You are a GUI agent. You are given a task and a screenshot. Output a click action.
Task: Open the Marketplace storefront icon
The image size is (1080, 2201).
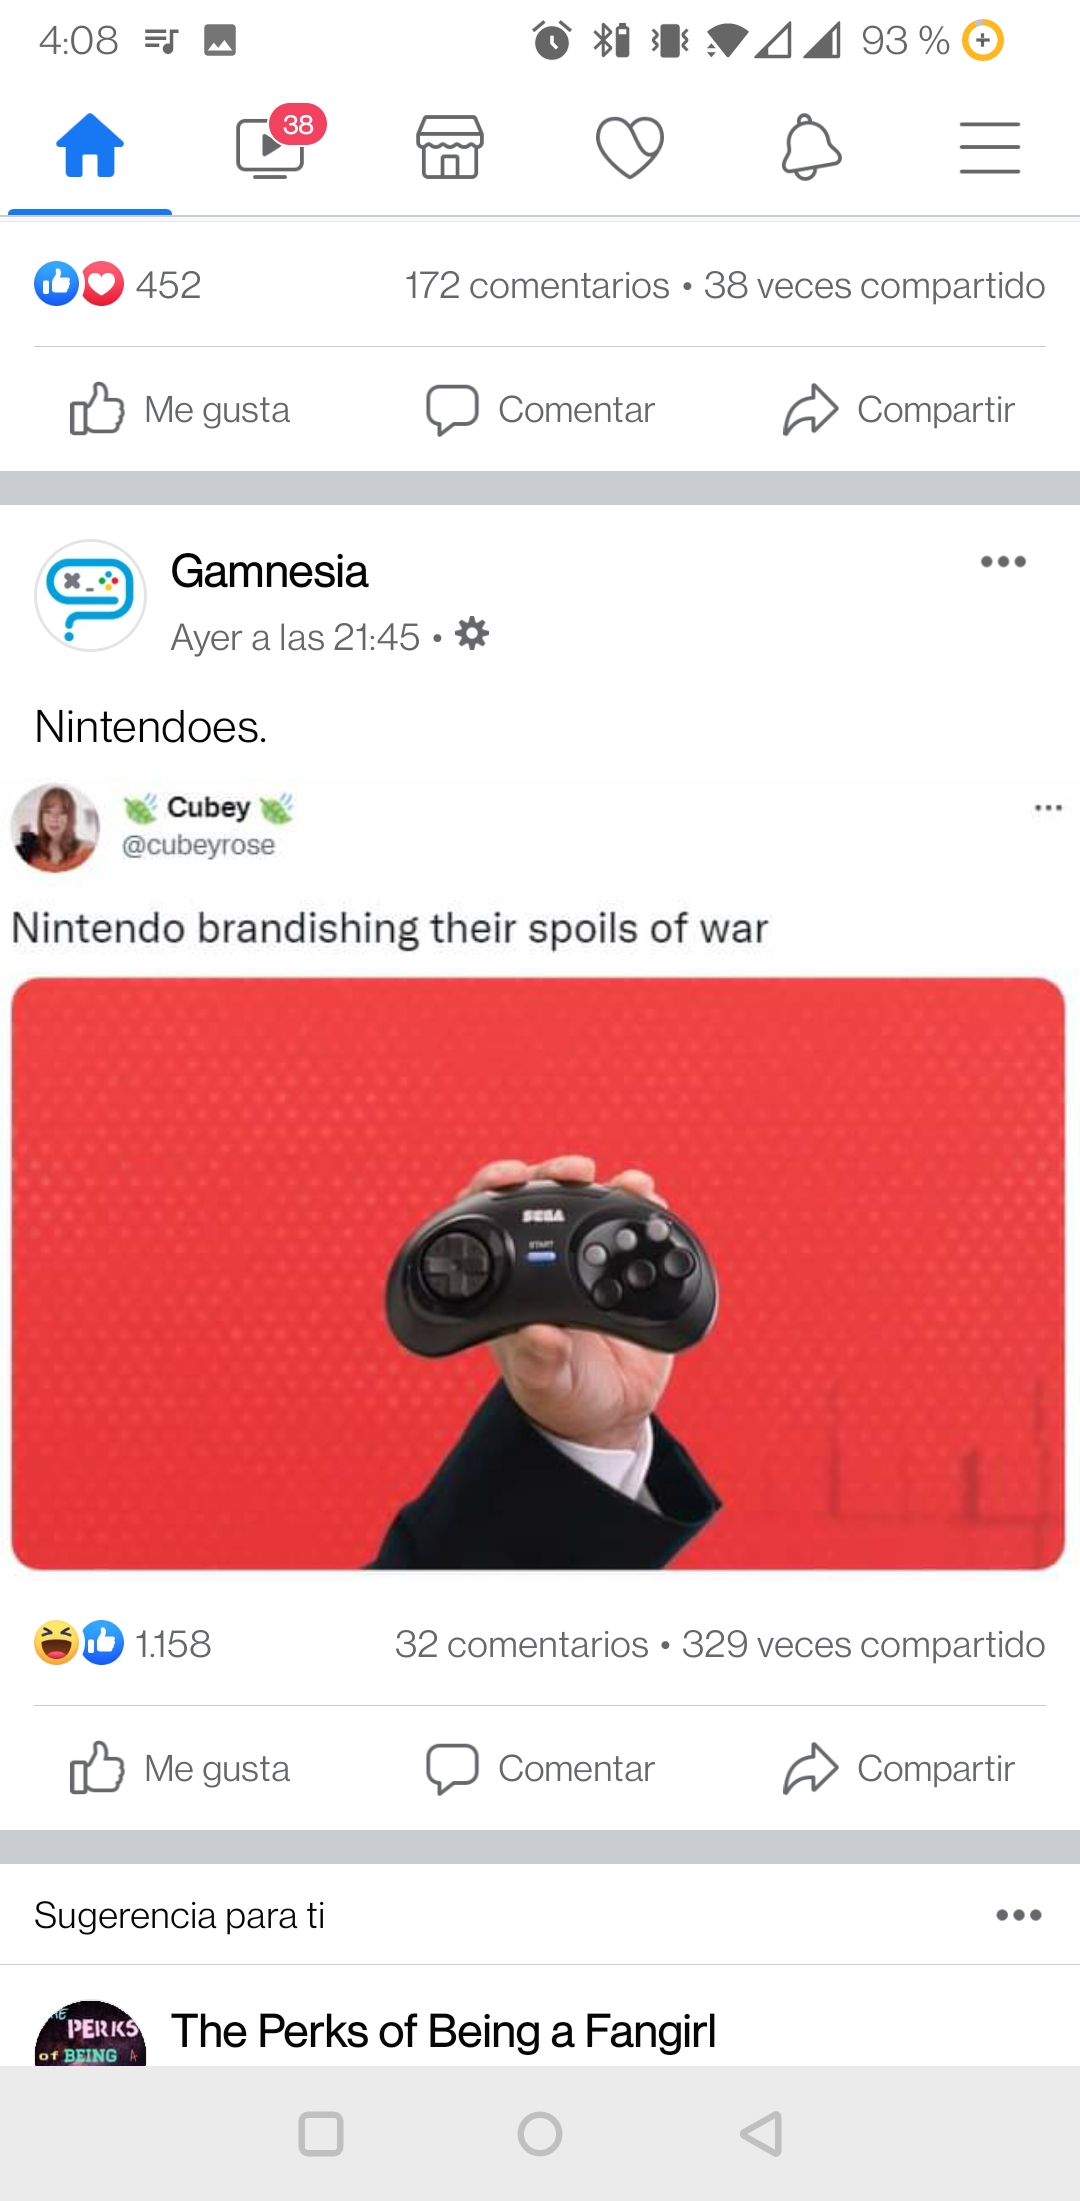450,147
